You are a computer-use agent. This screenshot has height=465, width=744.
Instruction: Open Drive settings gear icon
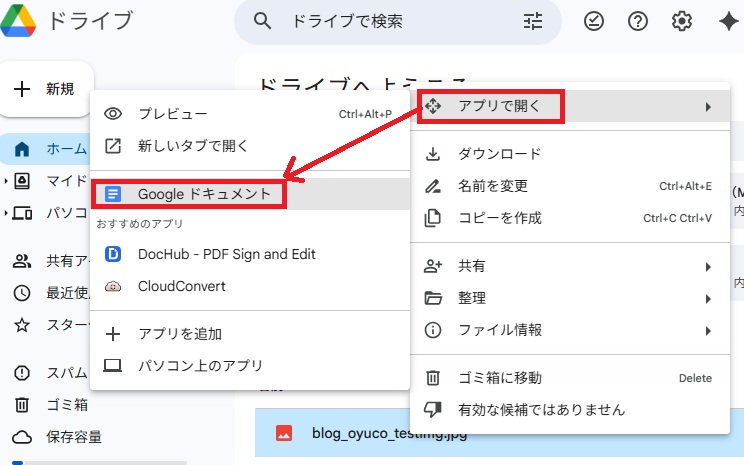tap(682, 22)
